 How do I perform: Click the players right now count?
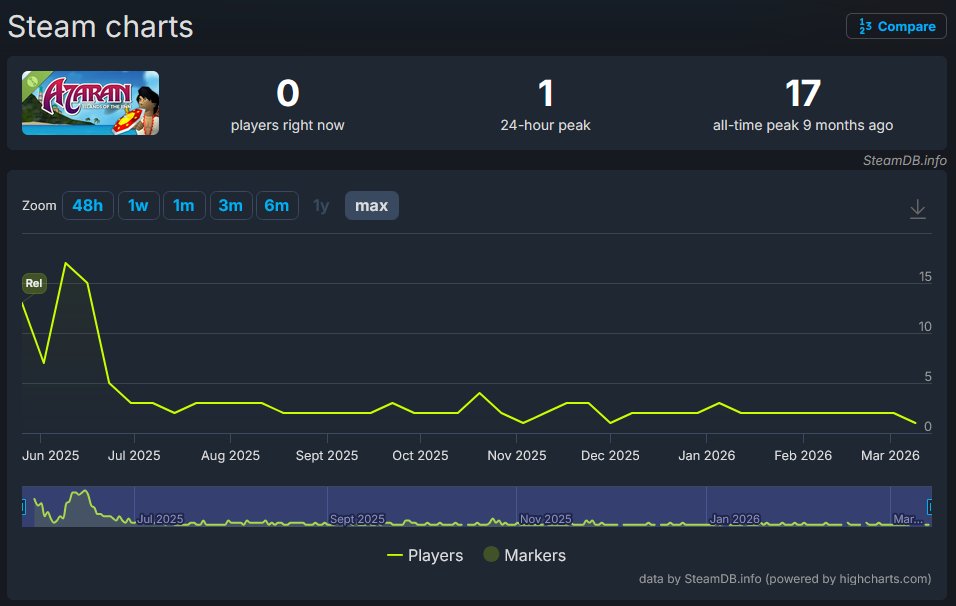[288, 93]
